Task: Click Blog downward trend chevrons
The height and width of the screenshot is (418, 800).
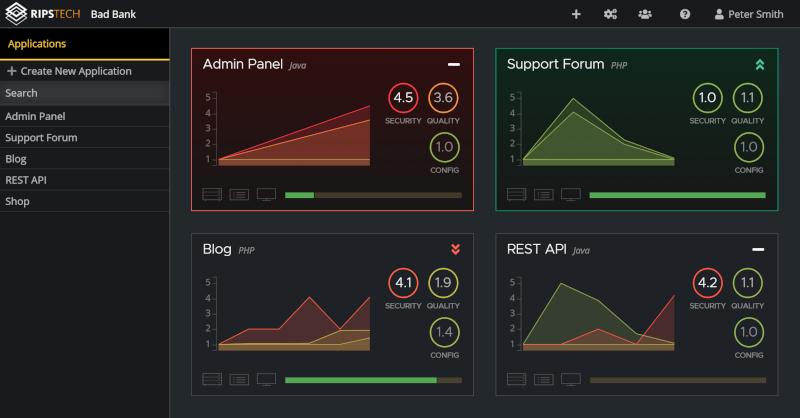Action: pyautogui.click(x=455, y=249)
